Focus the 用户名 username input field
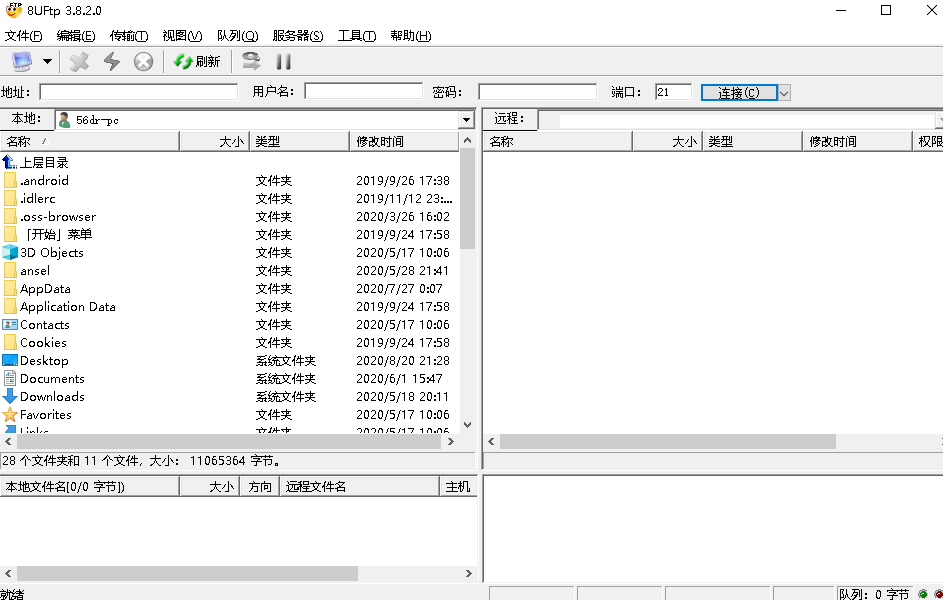 coord(363,91)
